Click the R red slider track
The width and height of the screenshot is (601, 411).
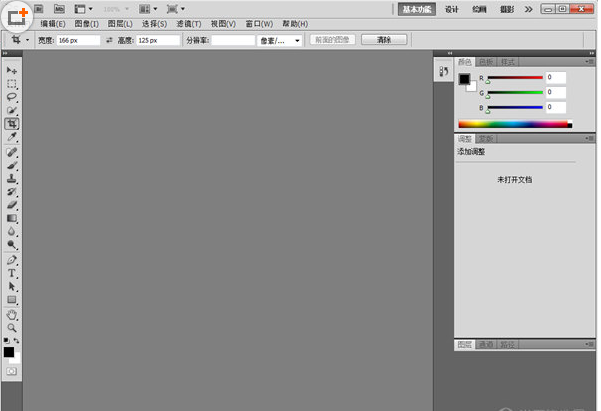515,77
